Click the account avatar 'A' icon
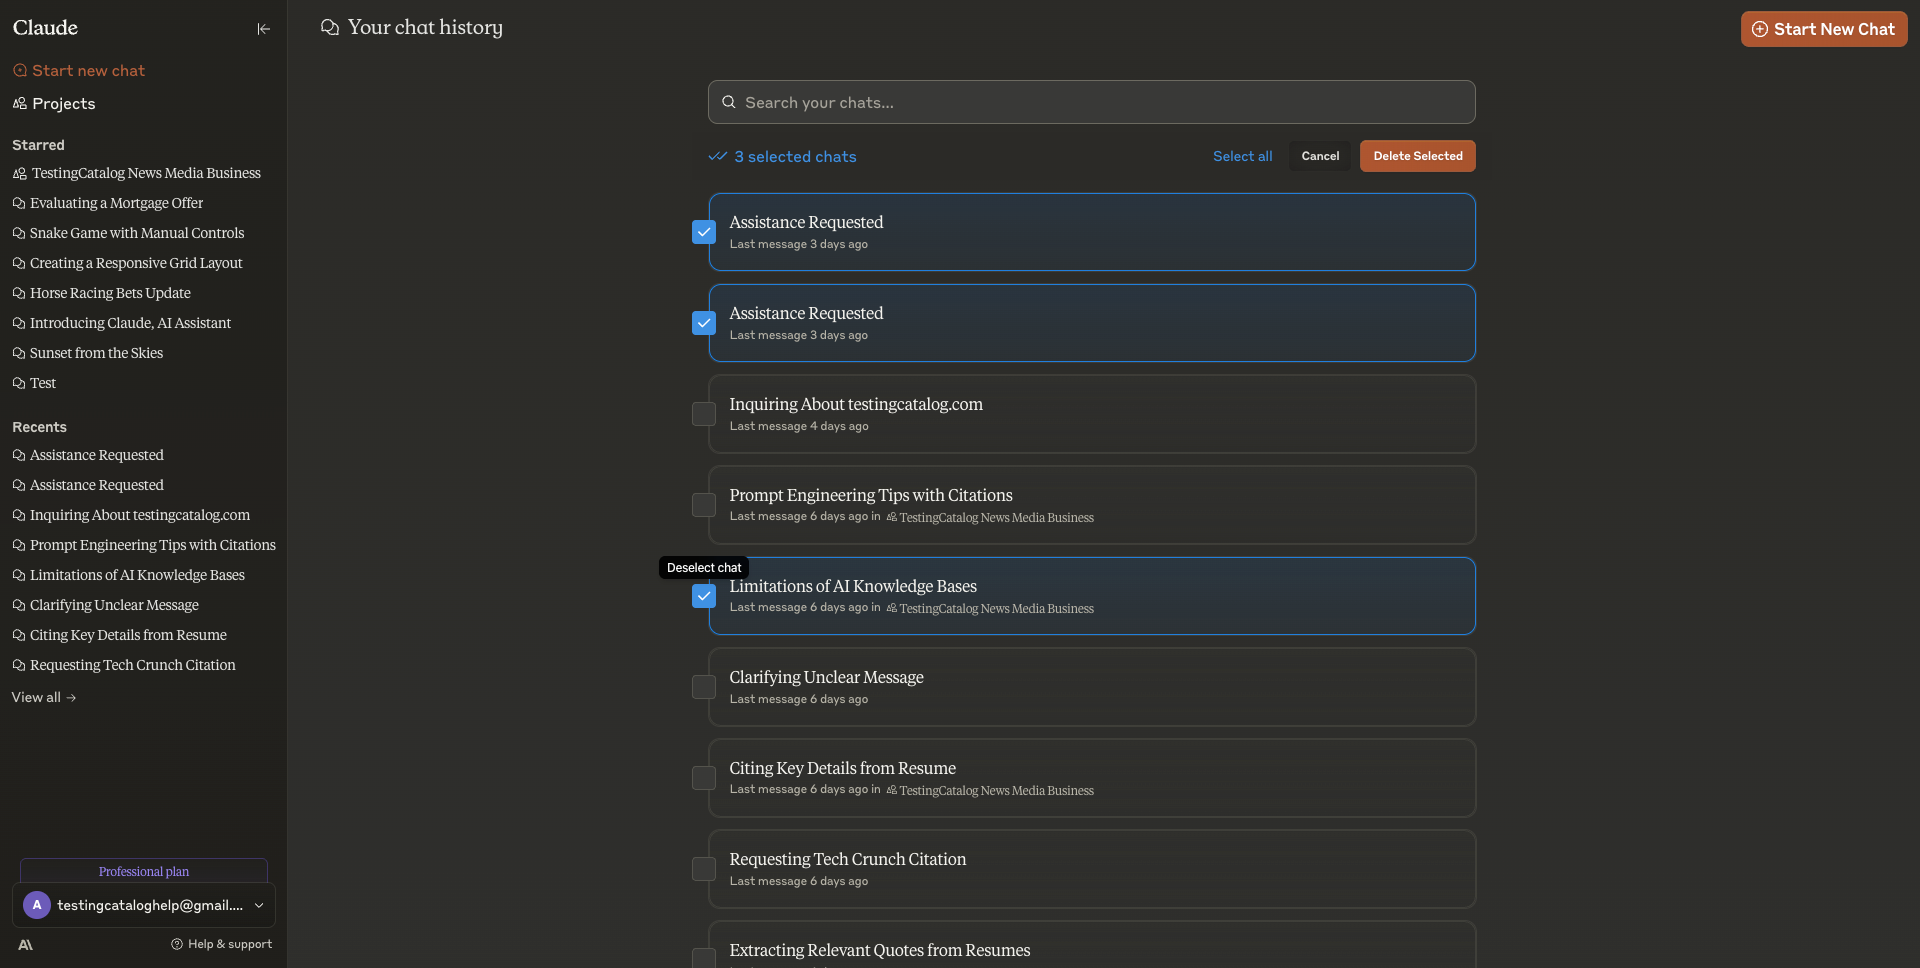The image size is (1920, 968). 37,905
